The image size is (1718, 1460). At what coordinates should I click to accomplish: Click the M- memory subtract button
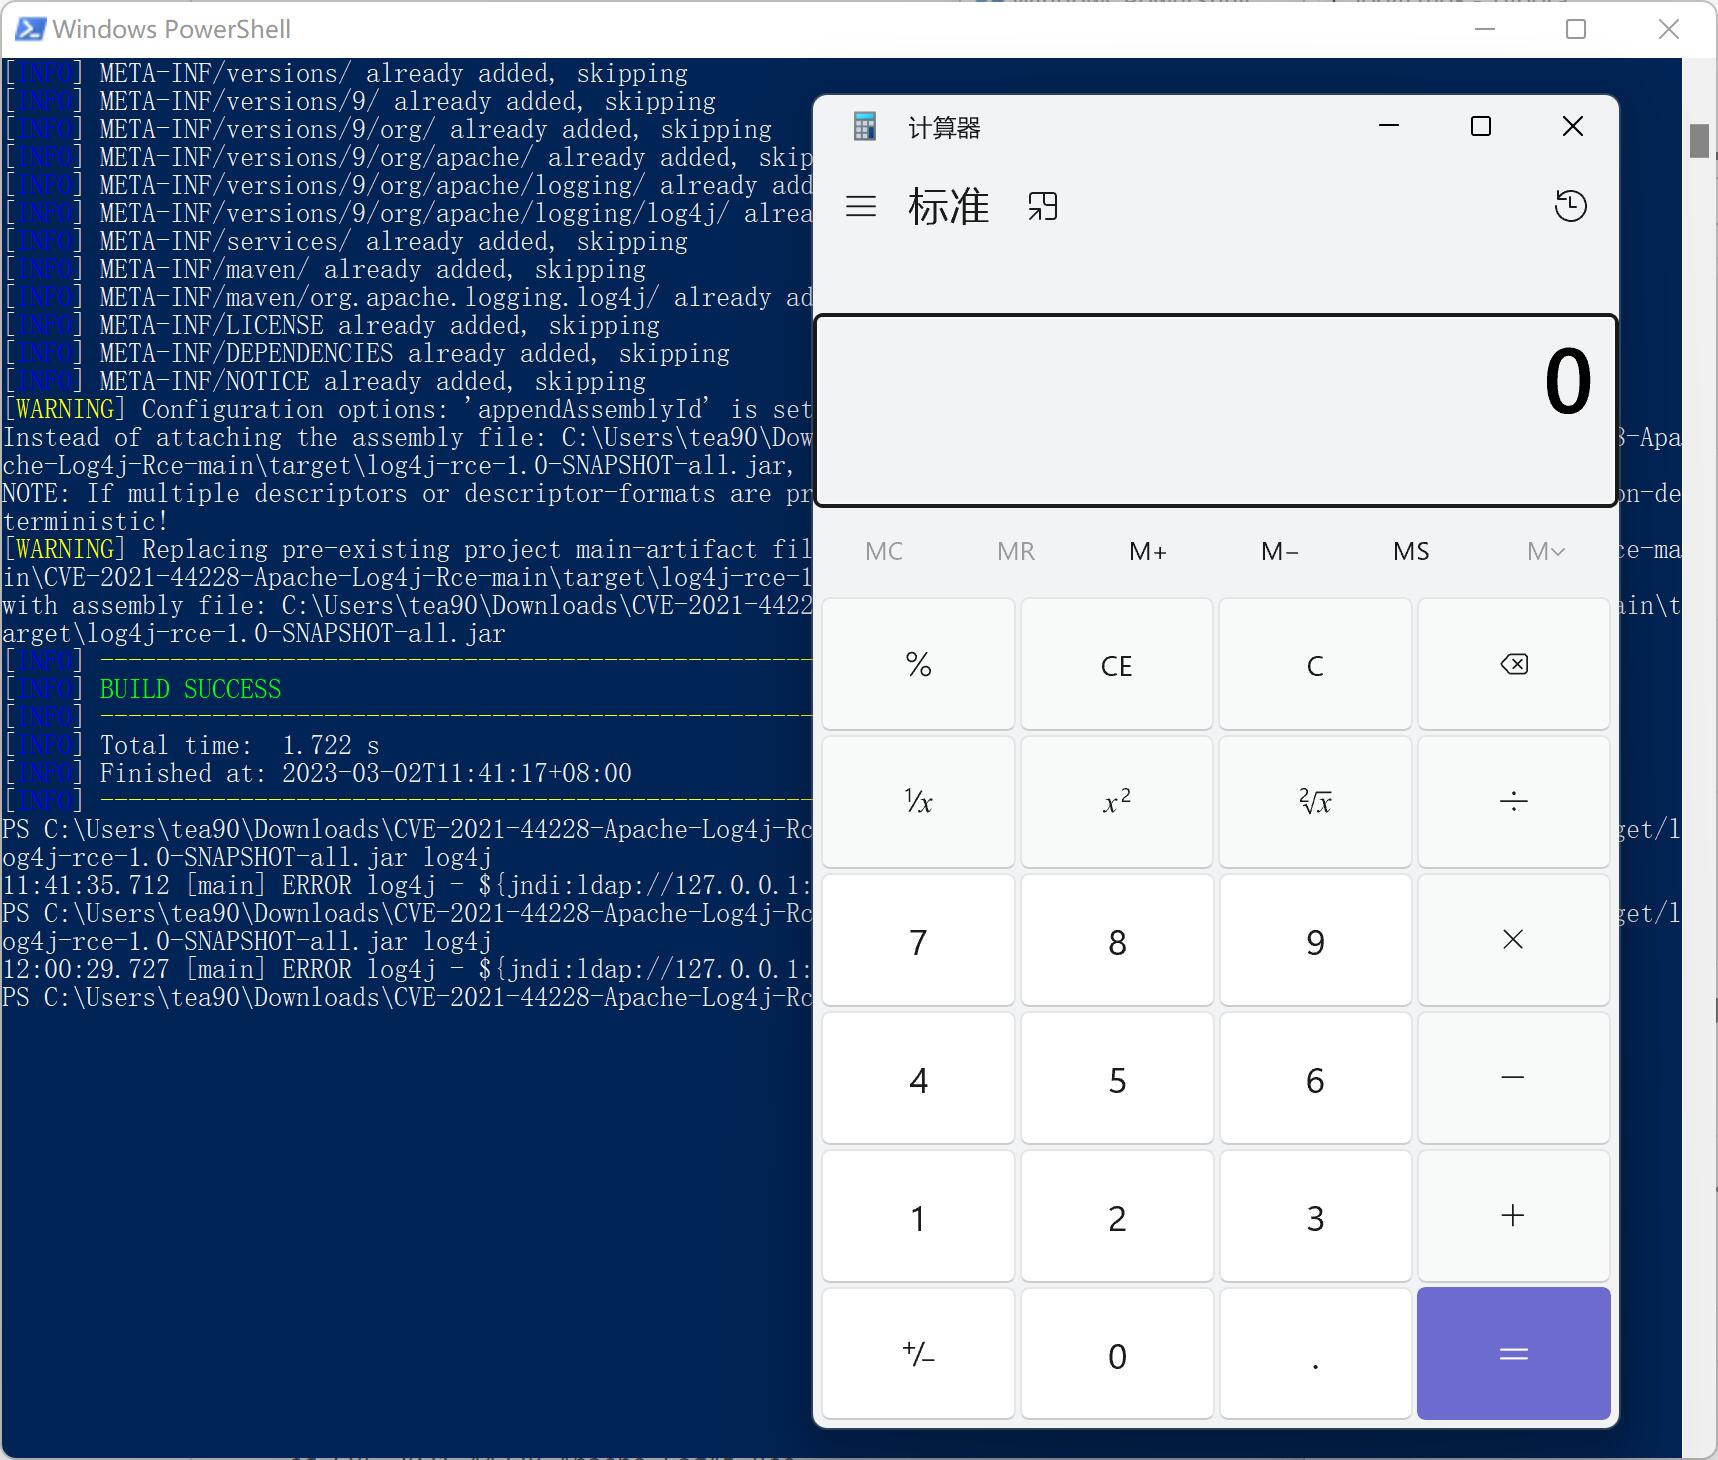click(1280, 551)
